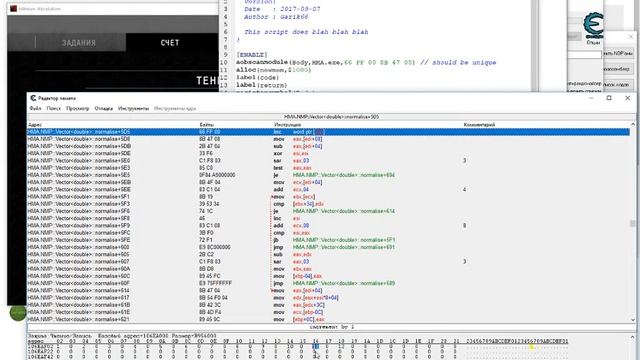The width and height of the screenshot is (640, 360).
Task: Click script line '[ENABLE]'
Action: tap(252, 55)
